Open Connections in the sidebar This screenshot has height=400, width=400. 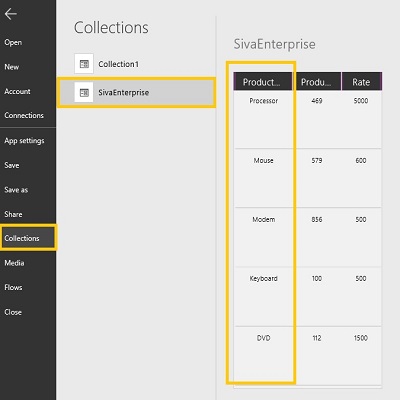pyautogui.click(x=24, y=115)
